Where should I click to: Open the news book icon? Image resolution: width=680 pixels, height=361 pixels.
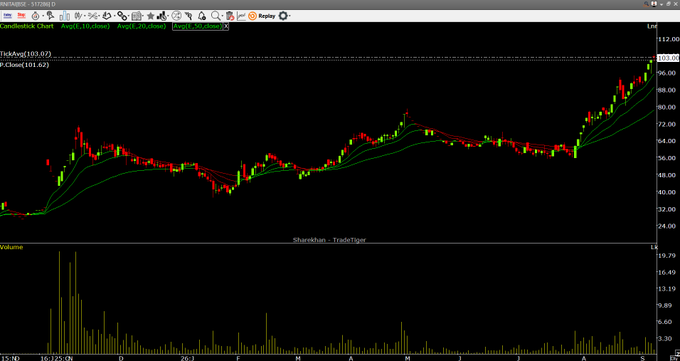click(137, 16)
